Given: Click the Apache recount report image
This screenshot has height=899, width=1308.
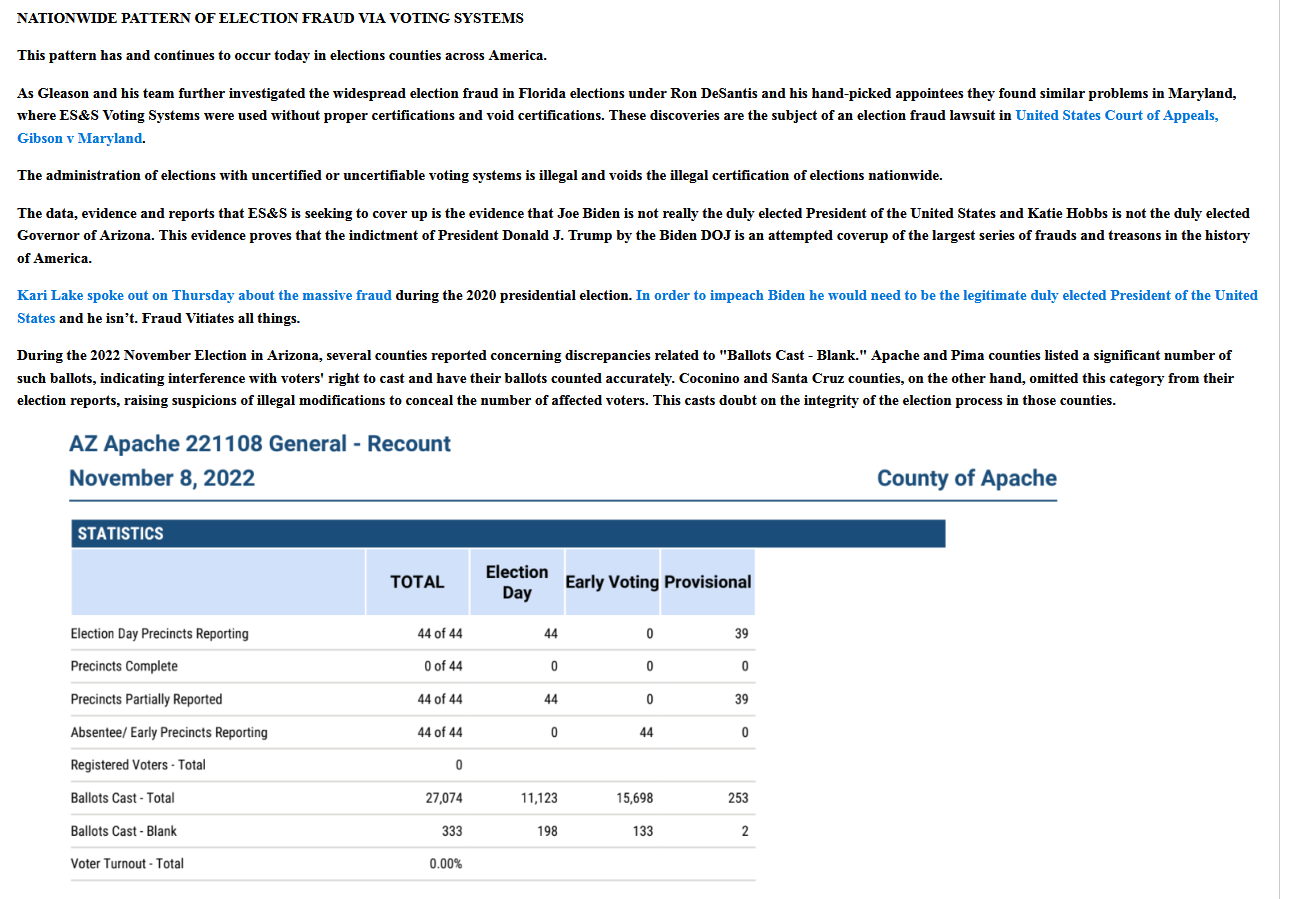Looking at the screenshot, I should tap(563, 657).
